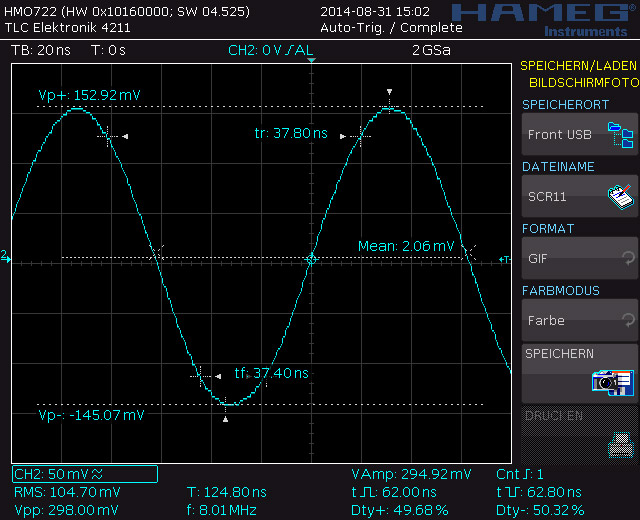The image size is (640, 520).
Task: Open the Front USB storage location selector
Action: [560, 134]
